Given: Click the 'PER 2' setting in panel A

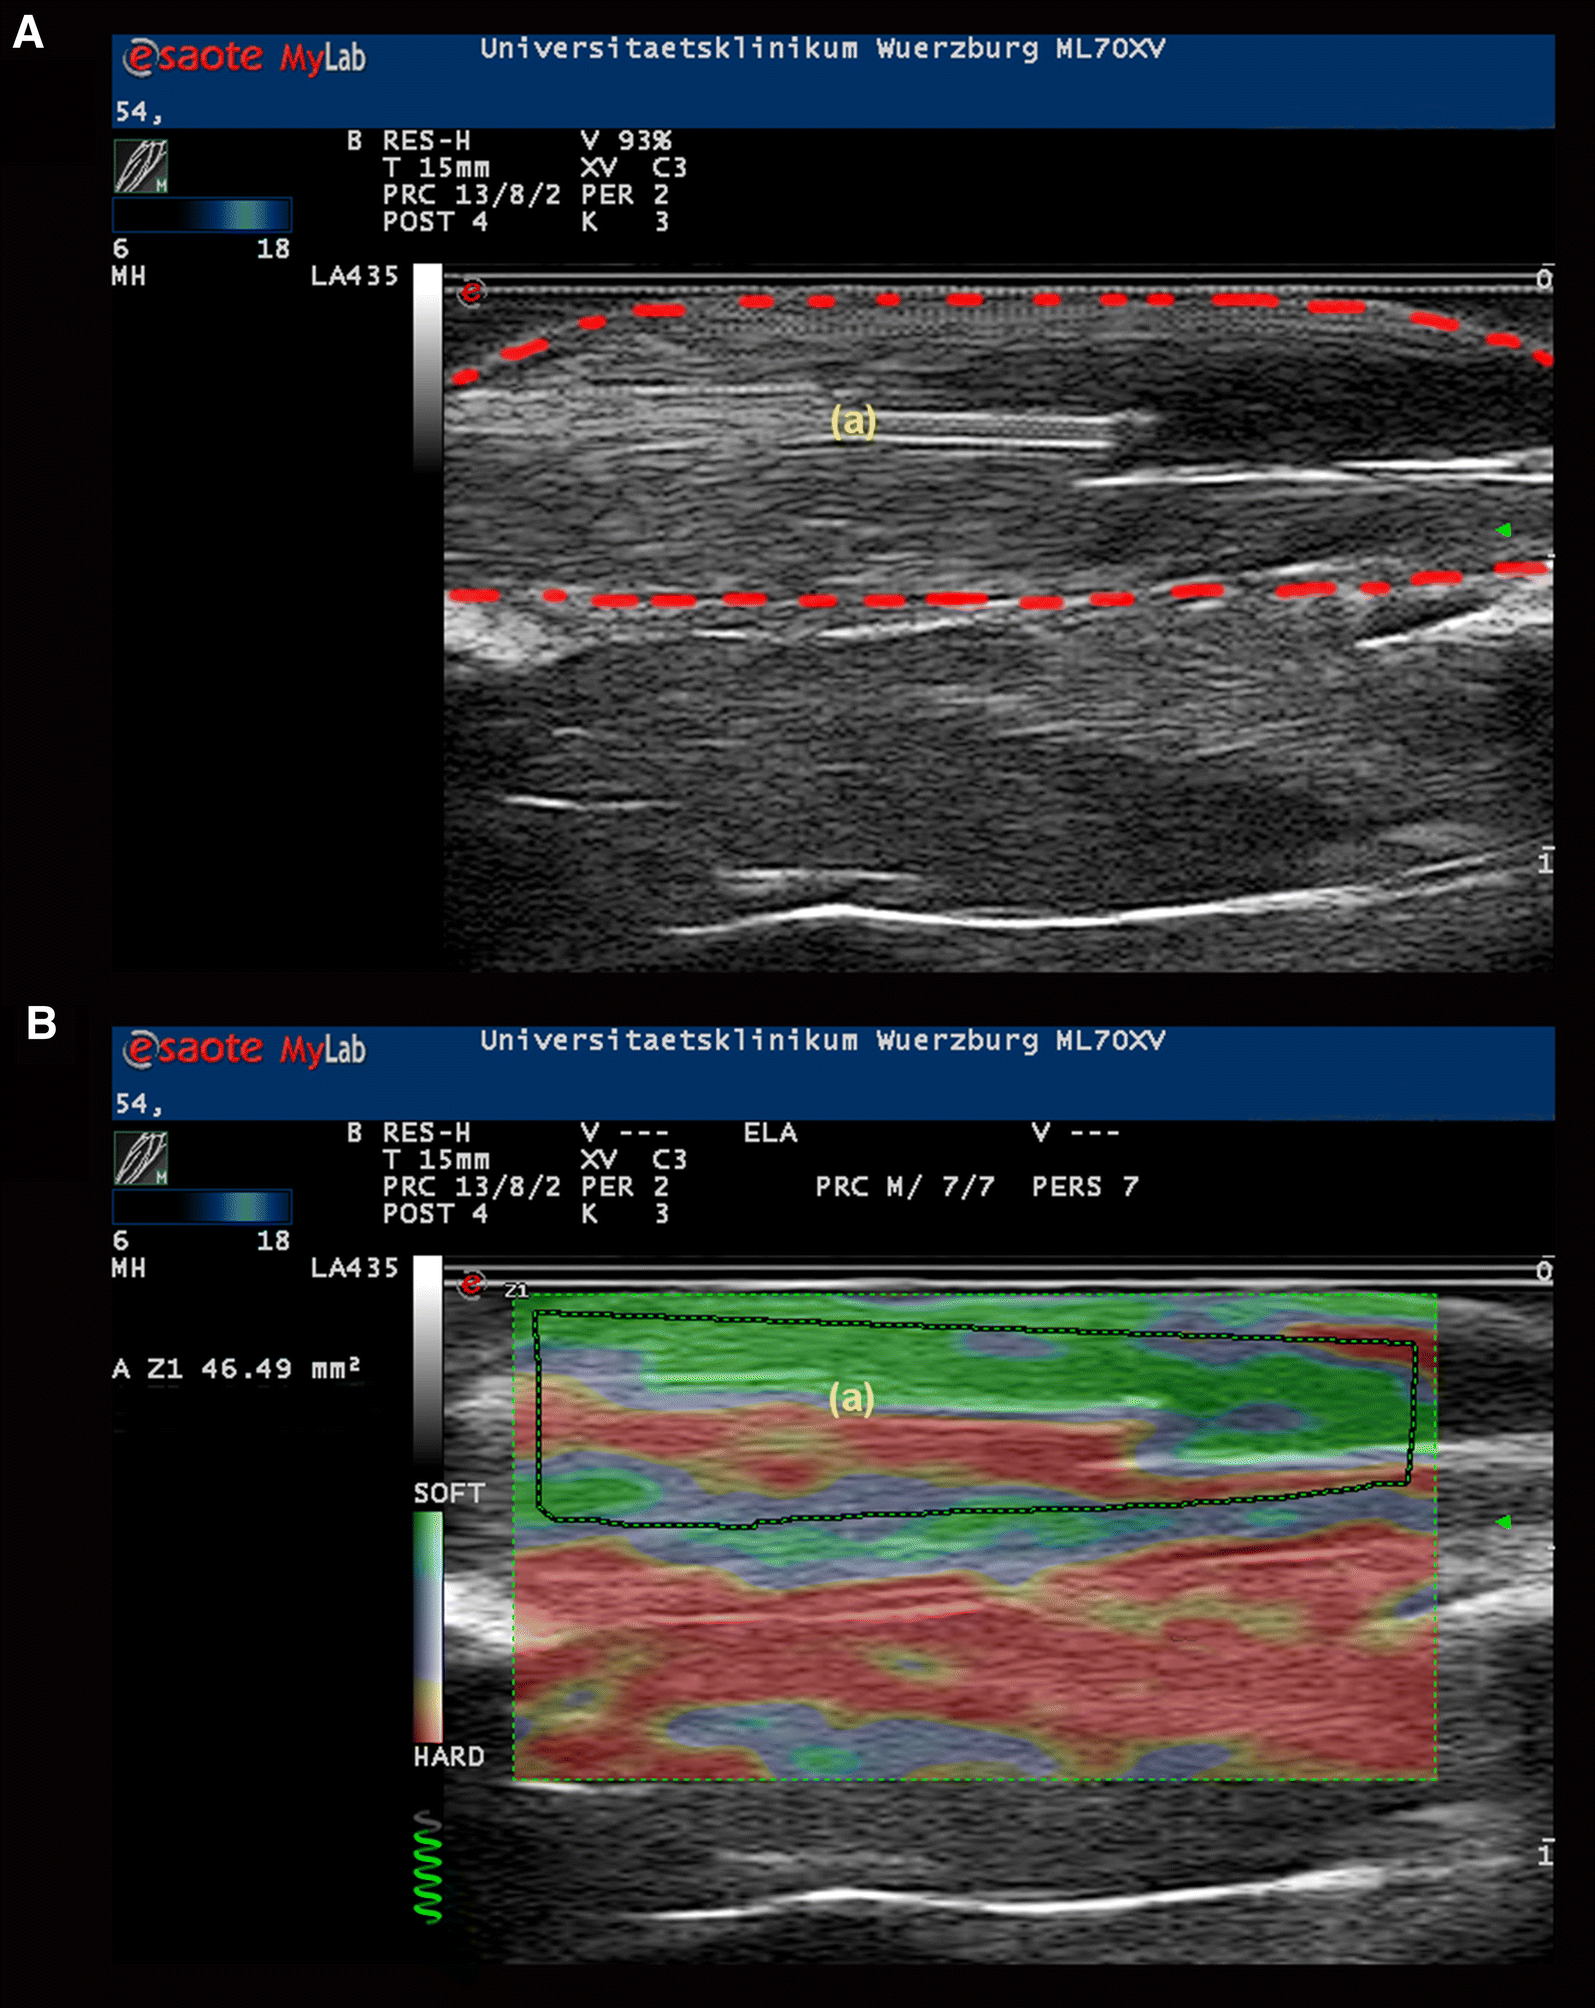Looking at the screenshot, I should tap(625, 195).
